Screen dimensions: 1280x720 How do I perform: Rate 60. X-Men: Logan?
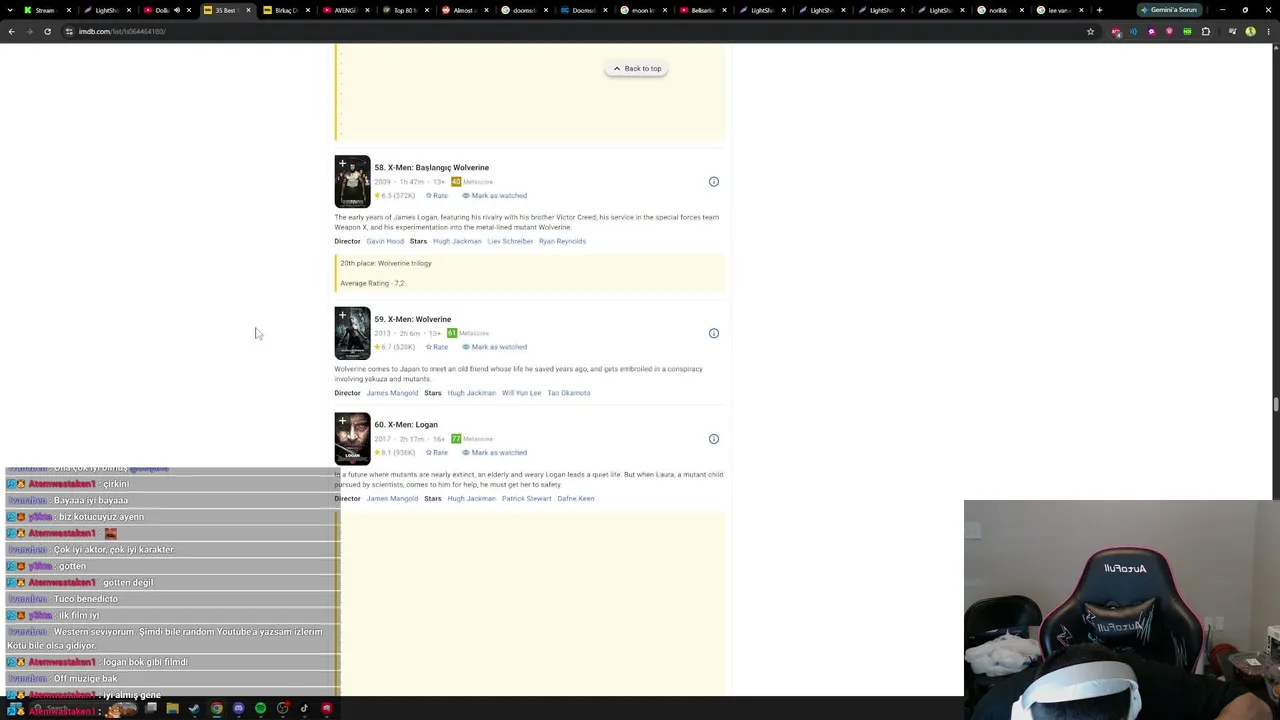coord(437,453)
